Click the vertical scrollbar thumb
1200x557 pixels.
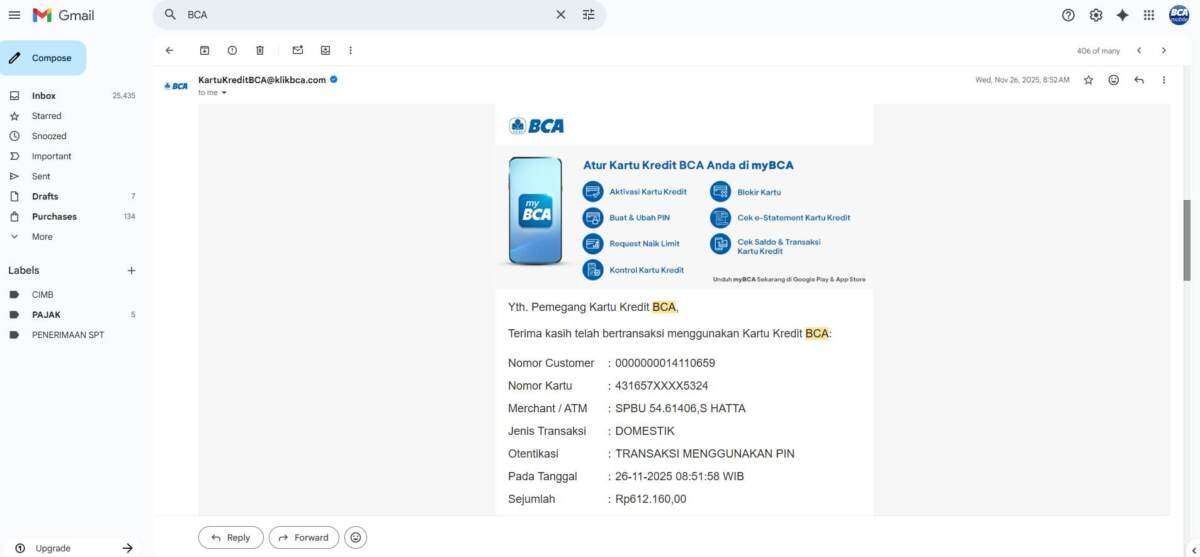[x=1187, y=240]
